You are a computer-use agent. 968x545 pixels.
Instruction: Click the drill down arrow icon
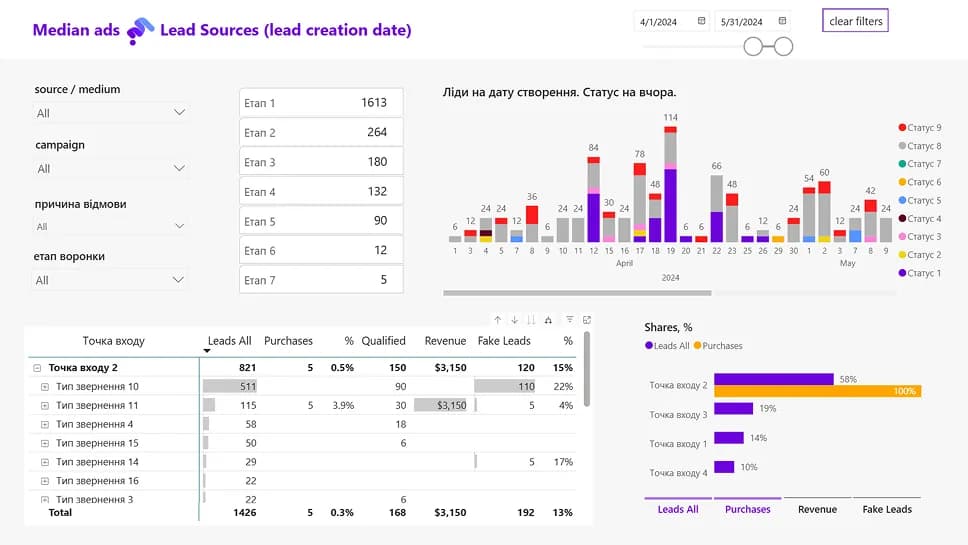pyautogui.click(x=514, y=320)
